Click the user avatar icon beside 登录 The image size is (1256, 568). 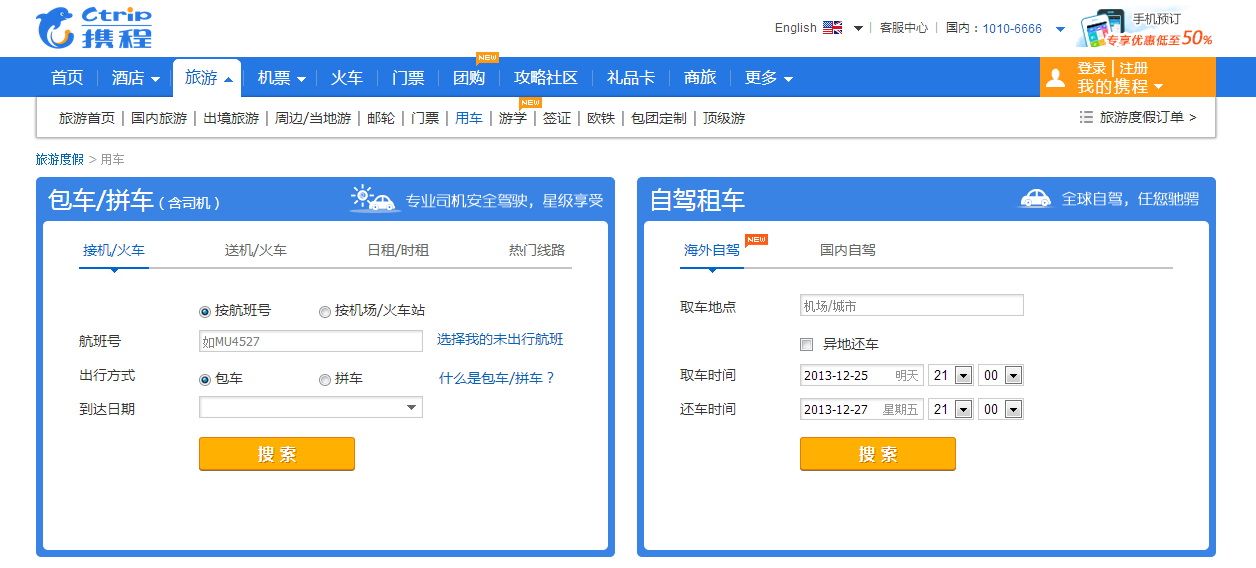pos(1055,78)
